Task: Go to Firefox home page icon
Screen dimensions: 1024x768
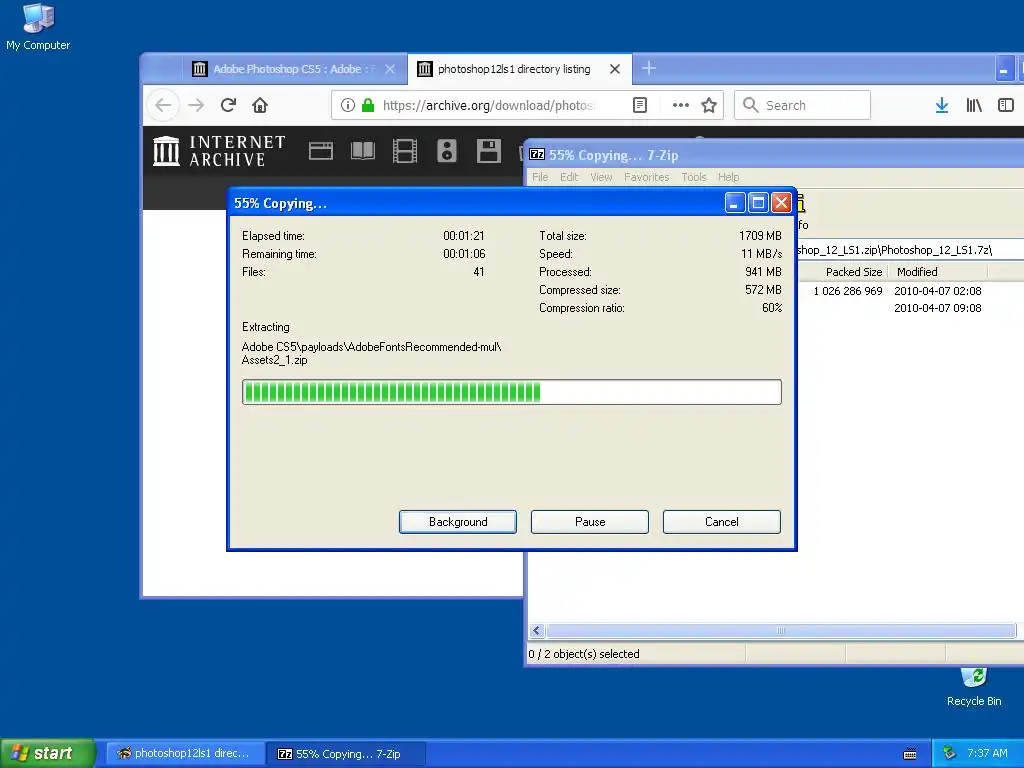Action: (260, 105)
